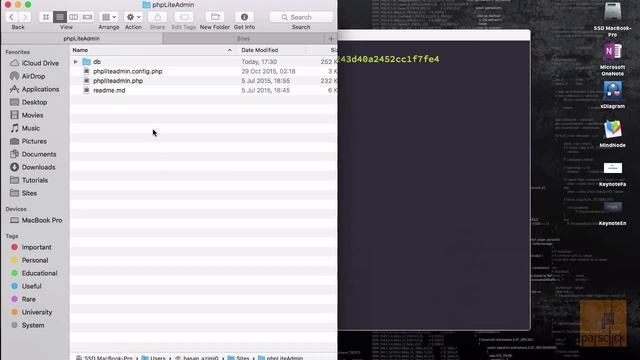Select phpliteadmin.config.php file
640x360 pixels.
coord(127,71)
